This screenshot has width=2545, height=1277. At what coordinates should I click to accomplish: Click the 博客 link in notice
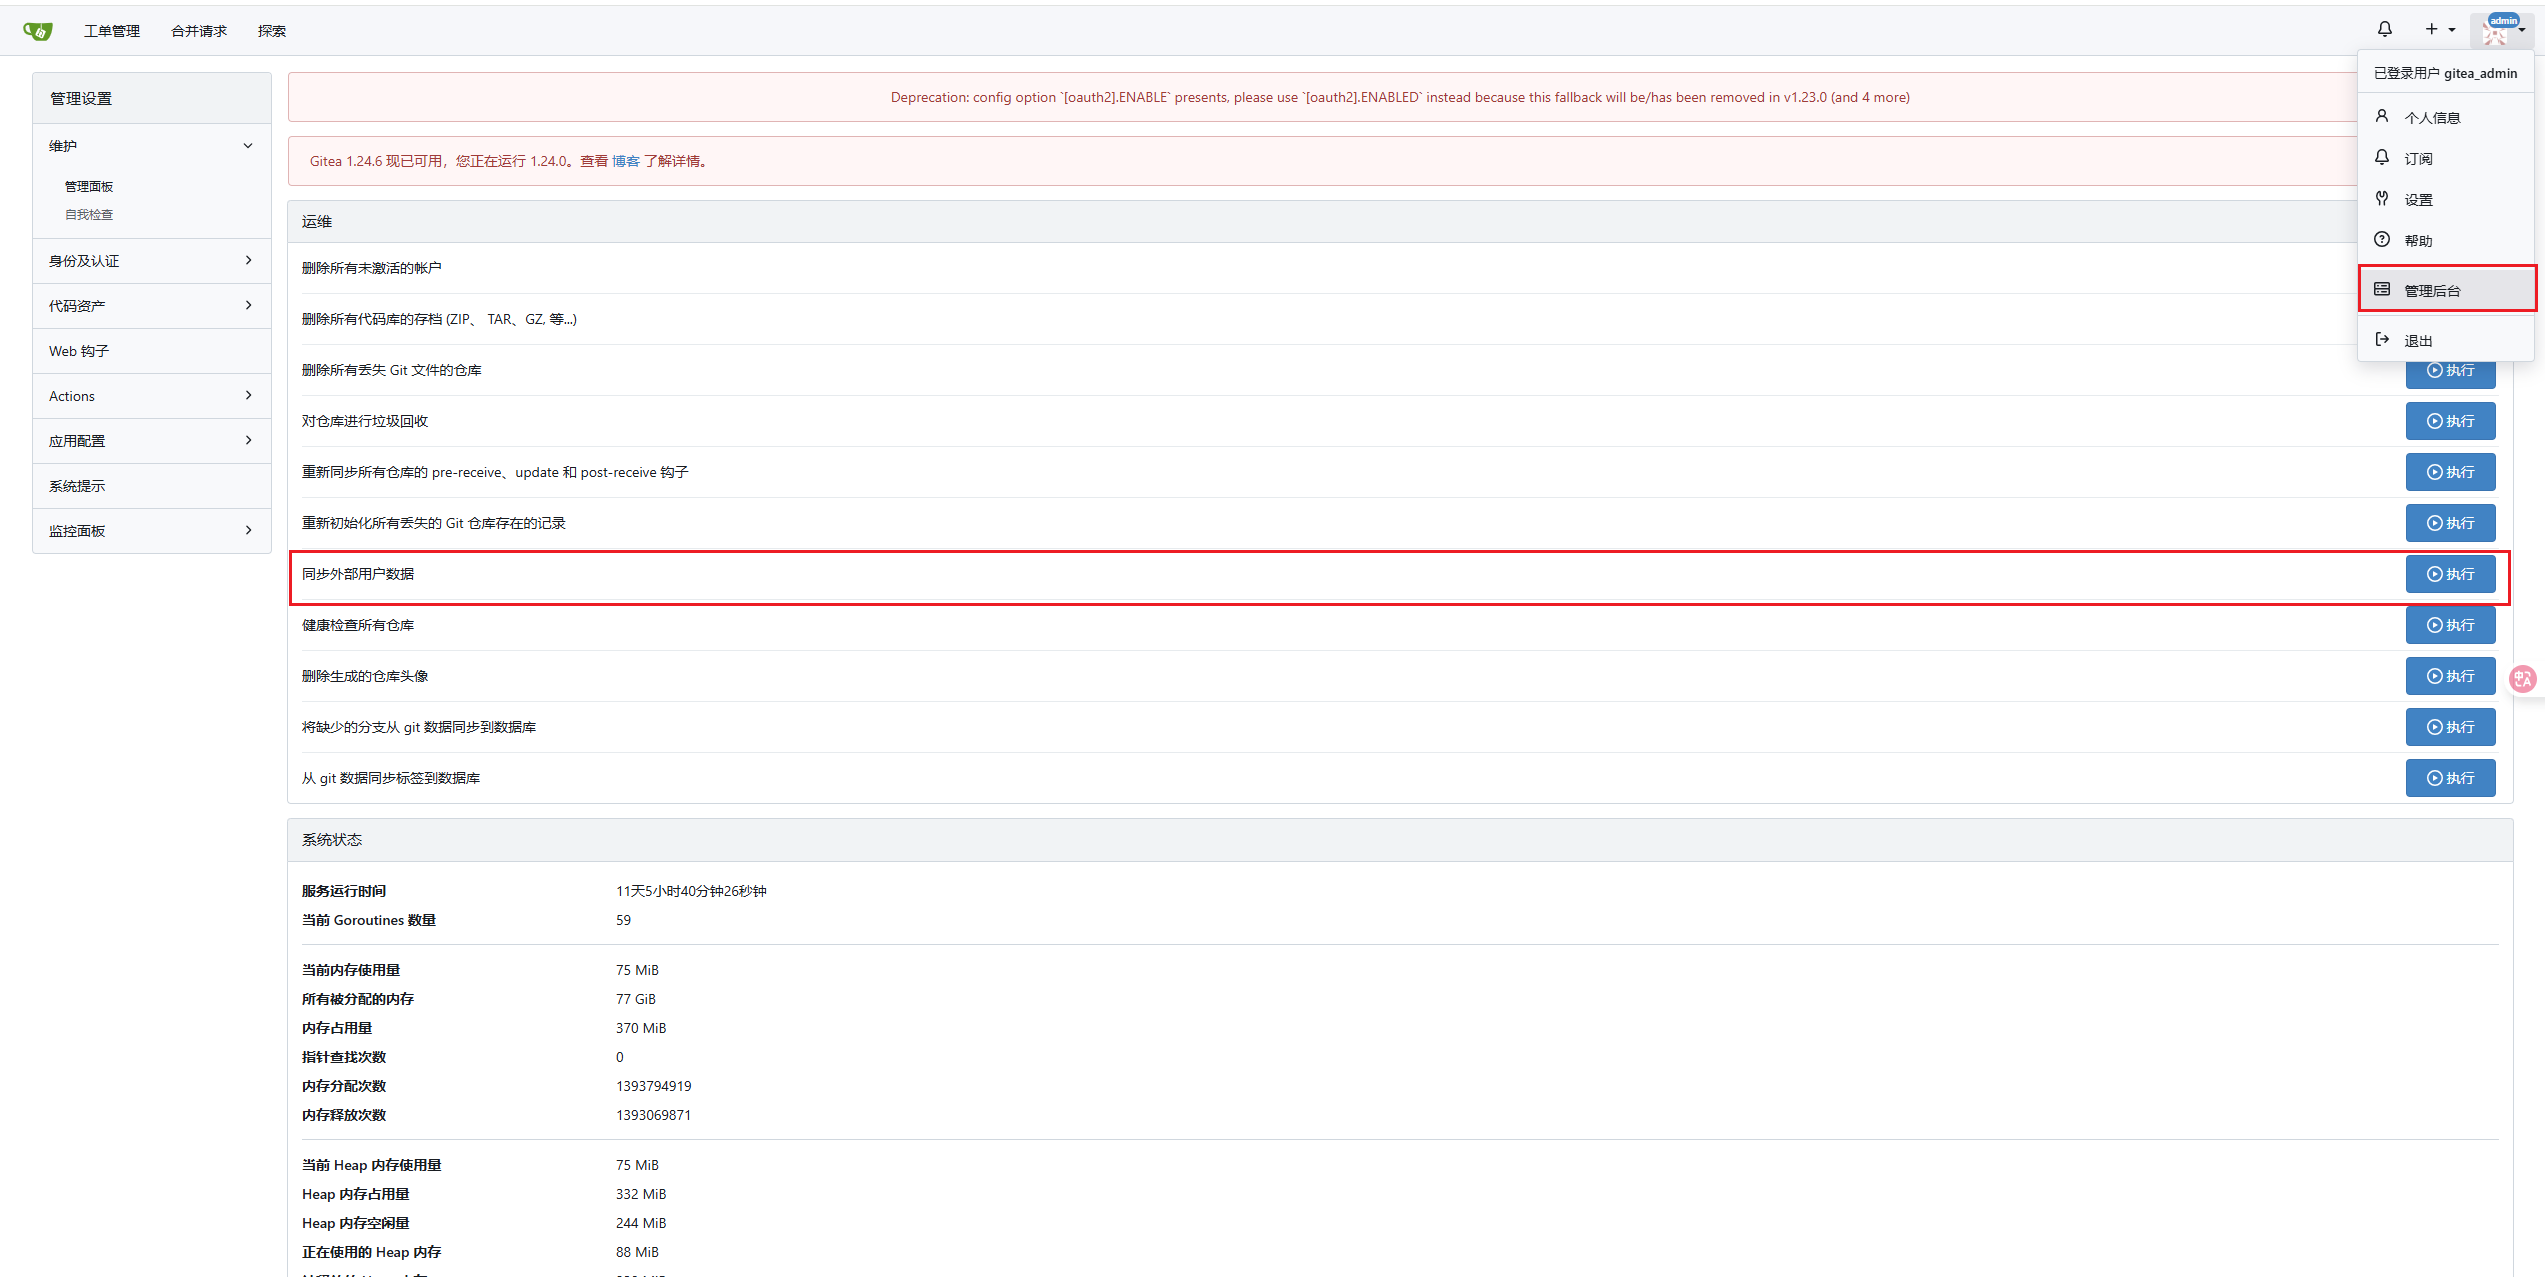coord(625,161)
